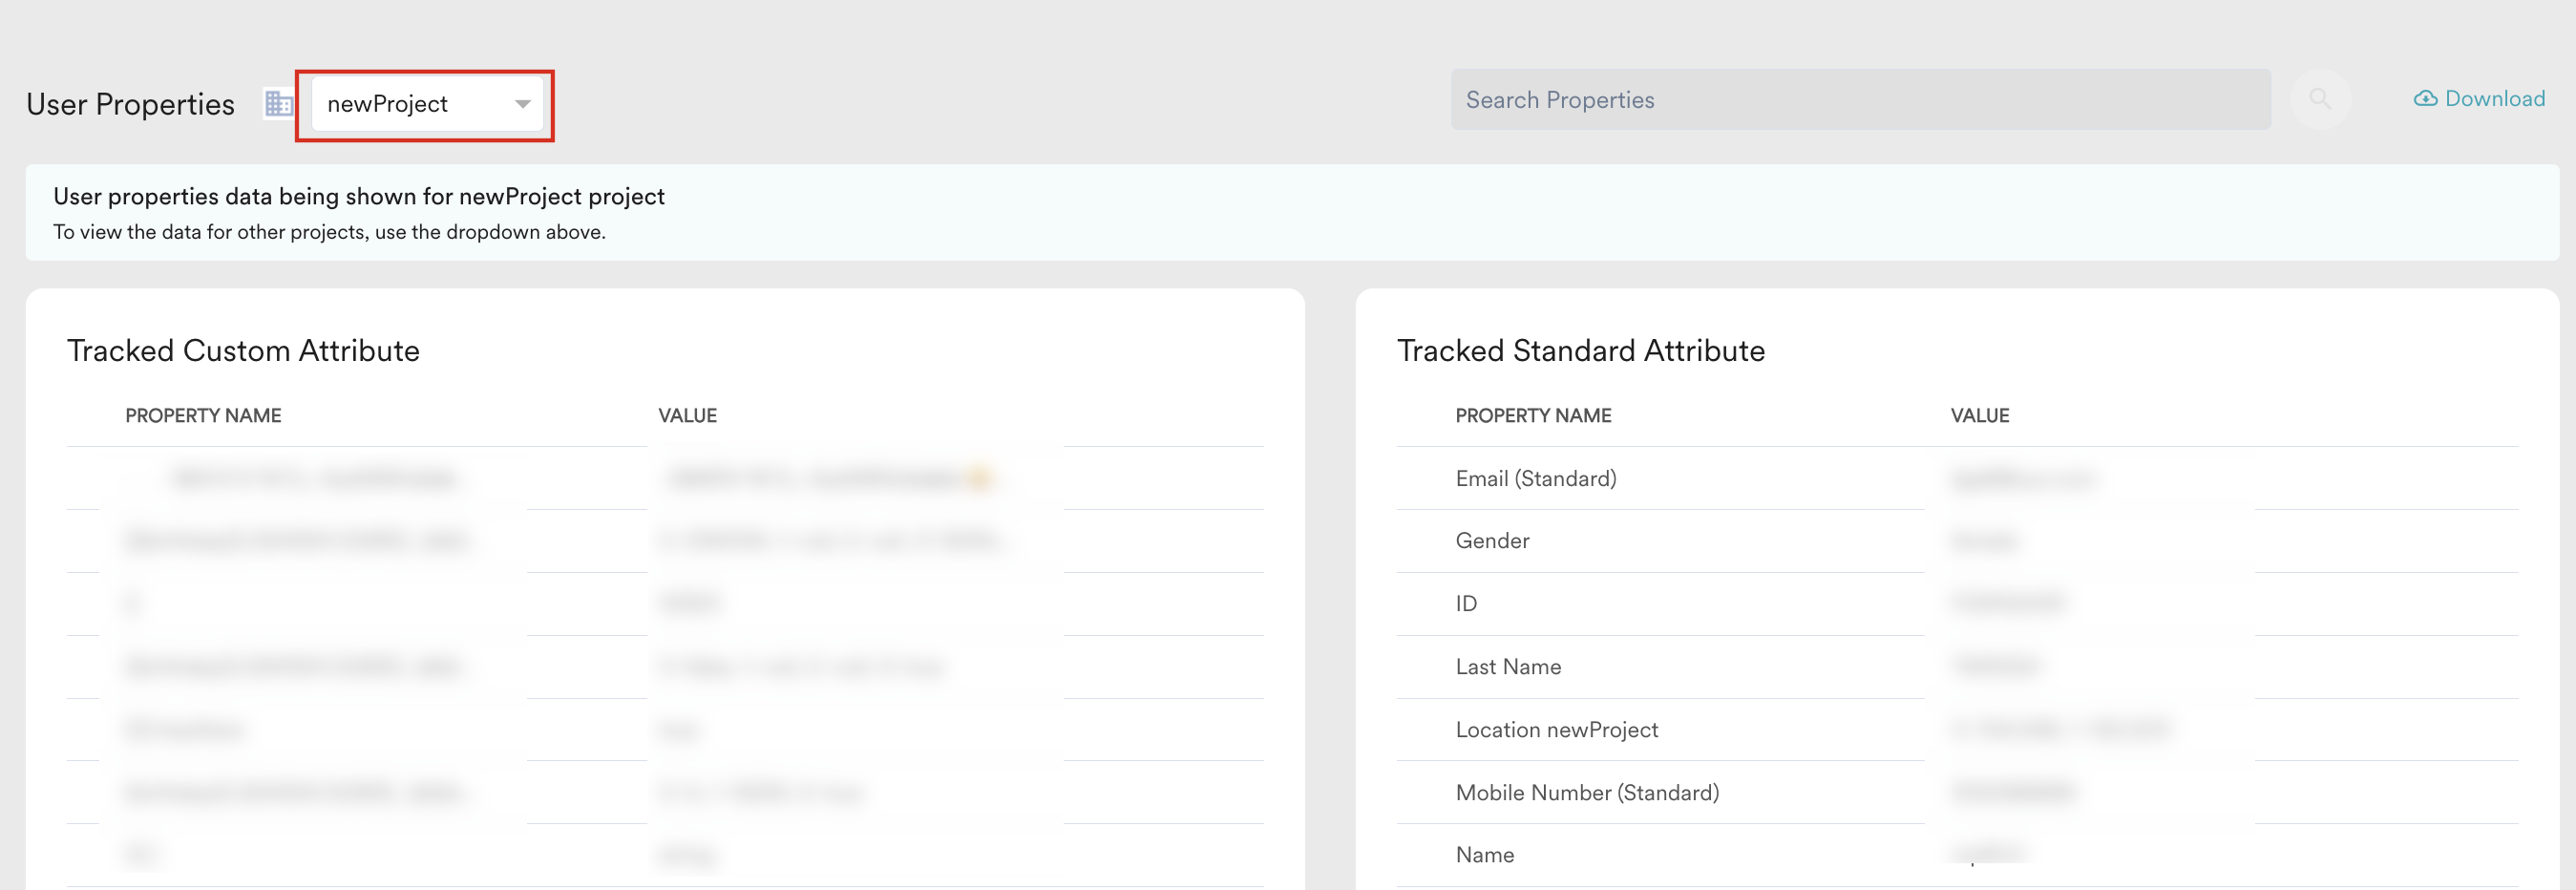Click the ID property name
The width and height of the screenshot is (2576, 890).
click(1466, 604)
